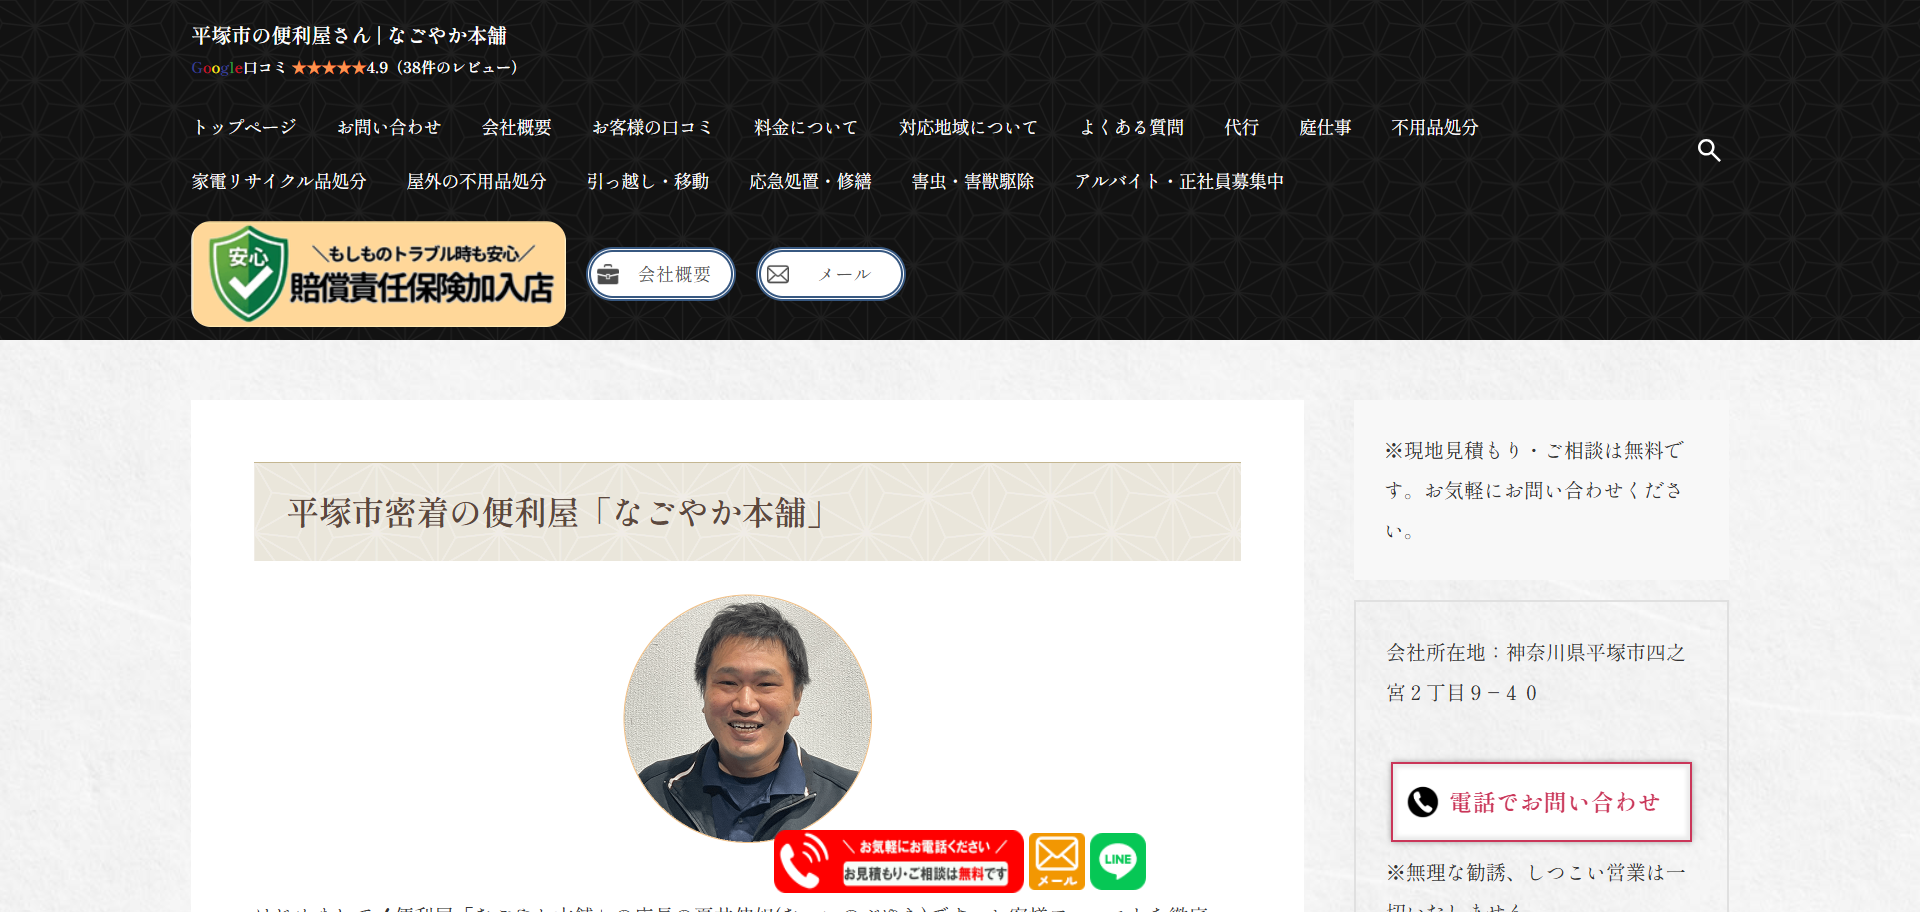Screen dimensions: 1920x912
Task: Select 料金について menu item
Action: (806, 127)
